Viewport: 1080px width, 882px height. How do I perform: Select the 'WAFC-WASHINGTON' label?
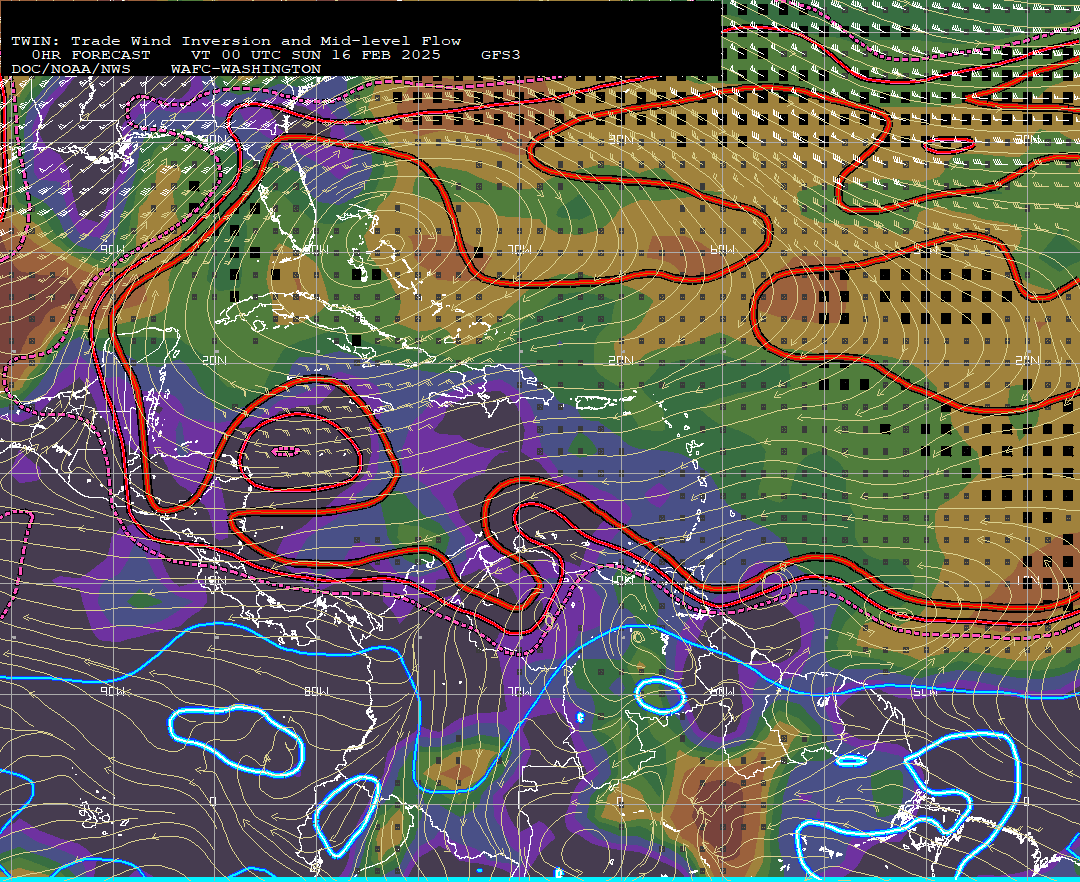[x=246, y=70]
